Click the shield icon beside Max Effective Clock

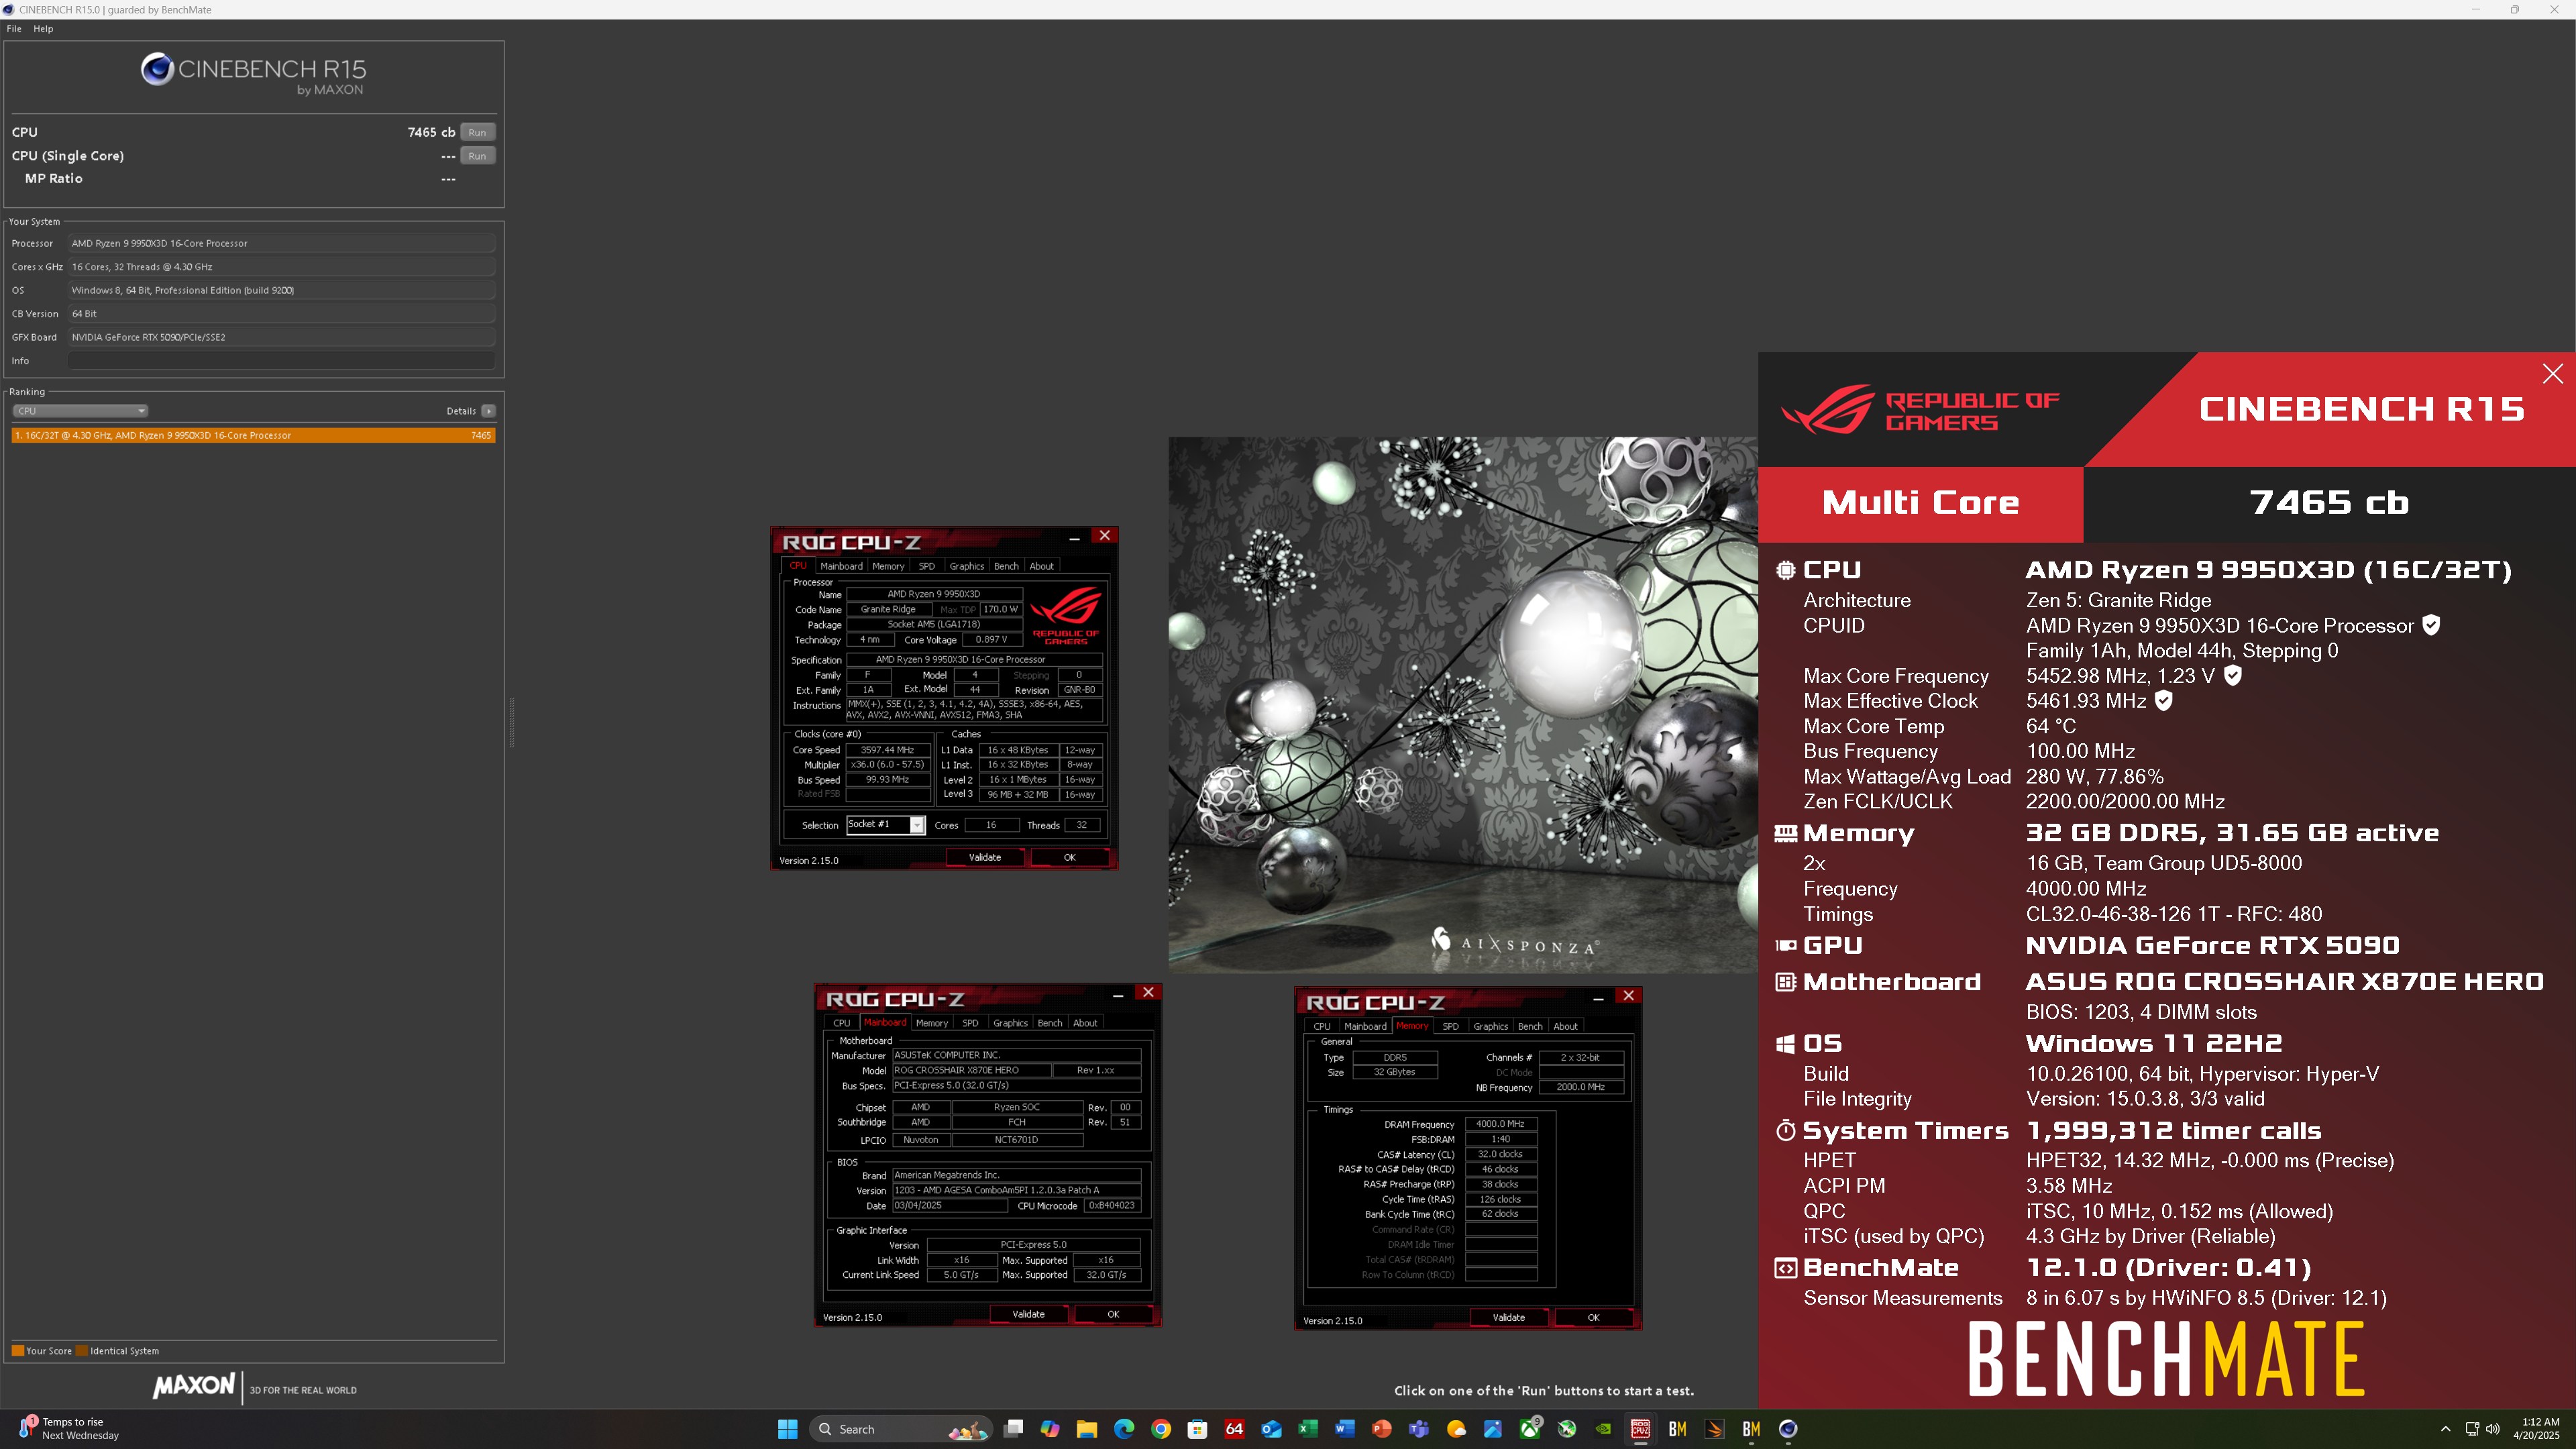pyautogui.click(x=2163, y=701)
